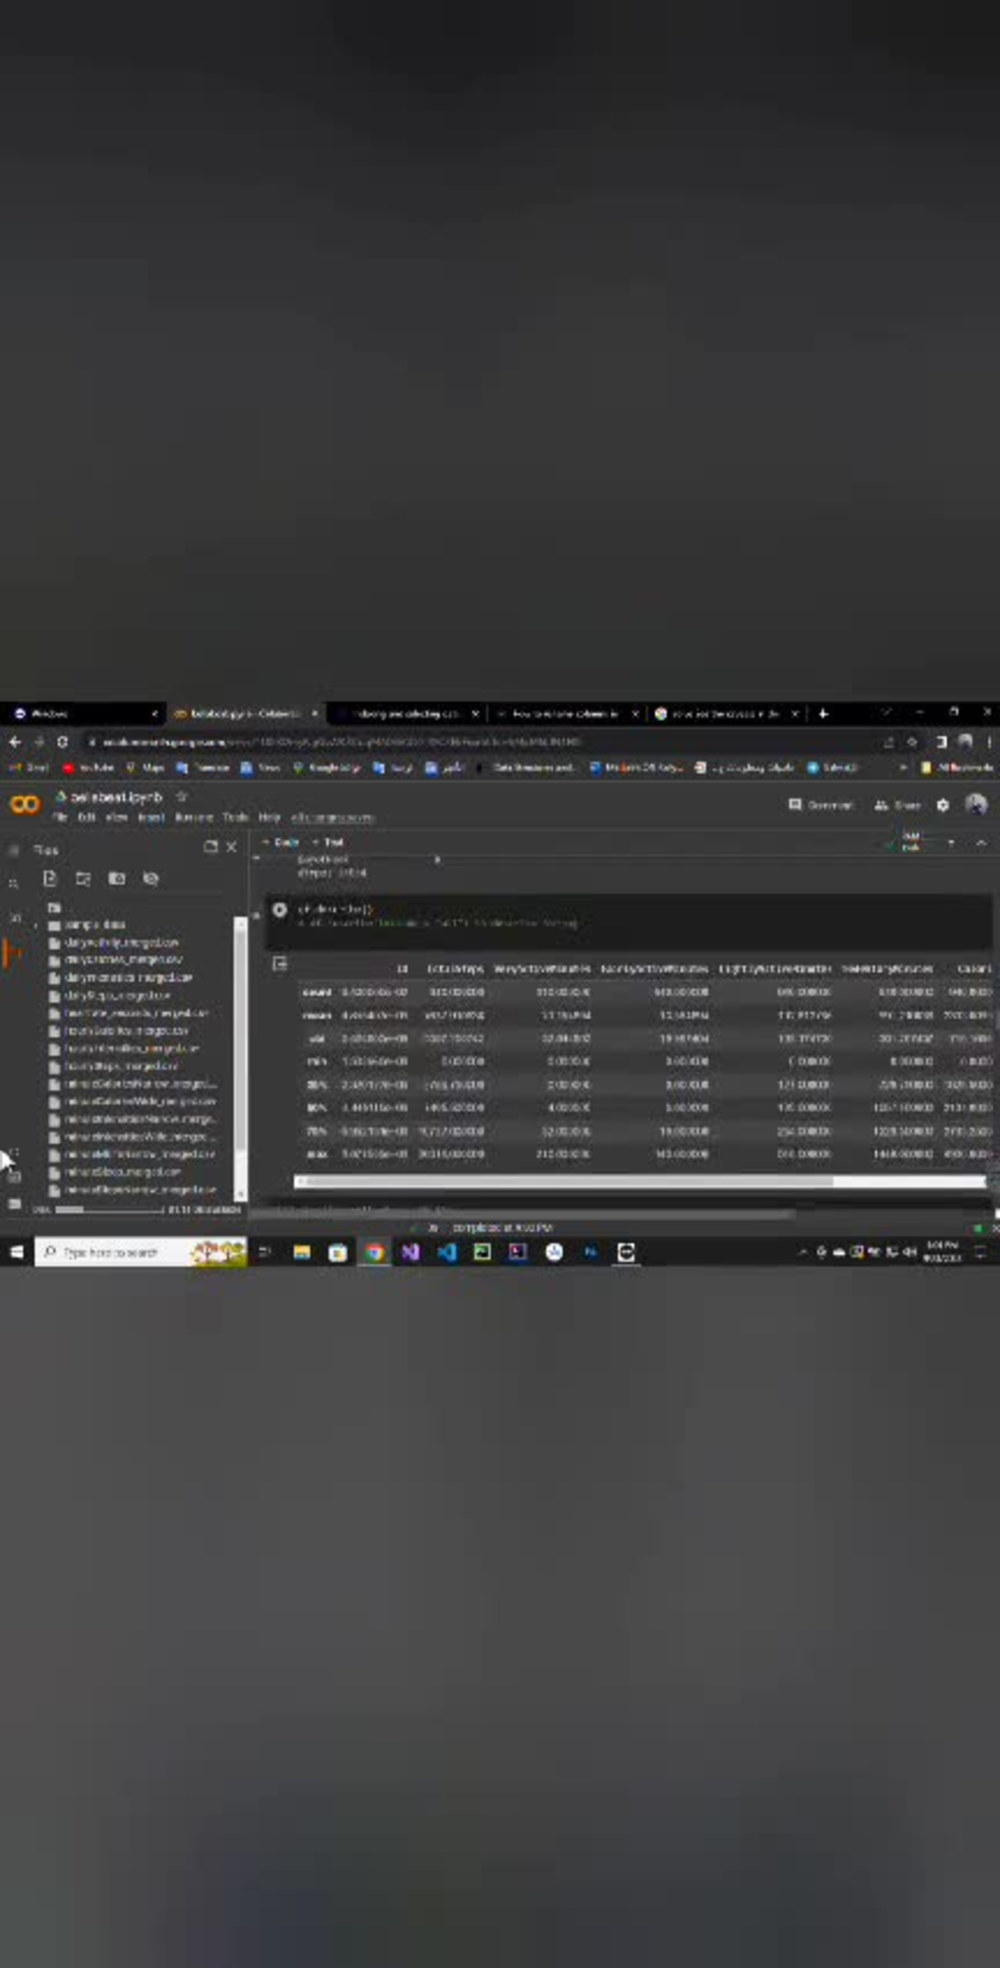Star the notebook with the star icon
This screenshot has width=1000, height=1968.
182,797
